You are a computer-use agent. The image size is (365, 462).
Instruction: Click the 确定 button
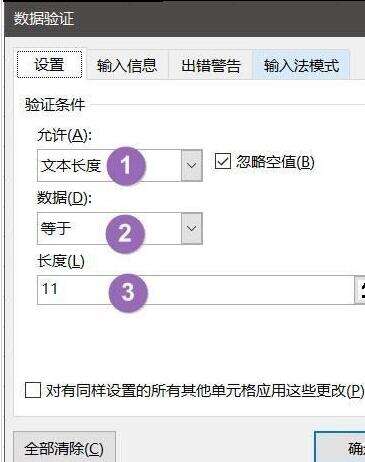[340, 448]
